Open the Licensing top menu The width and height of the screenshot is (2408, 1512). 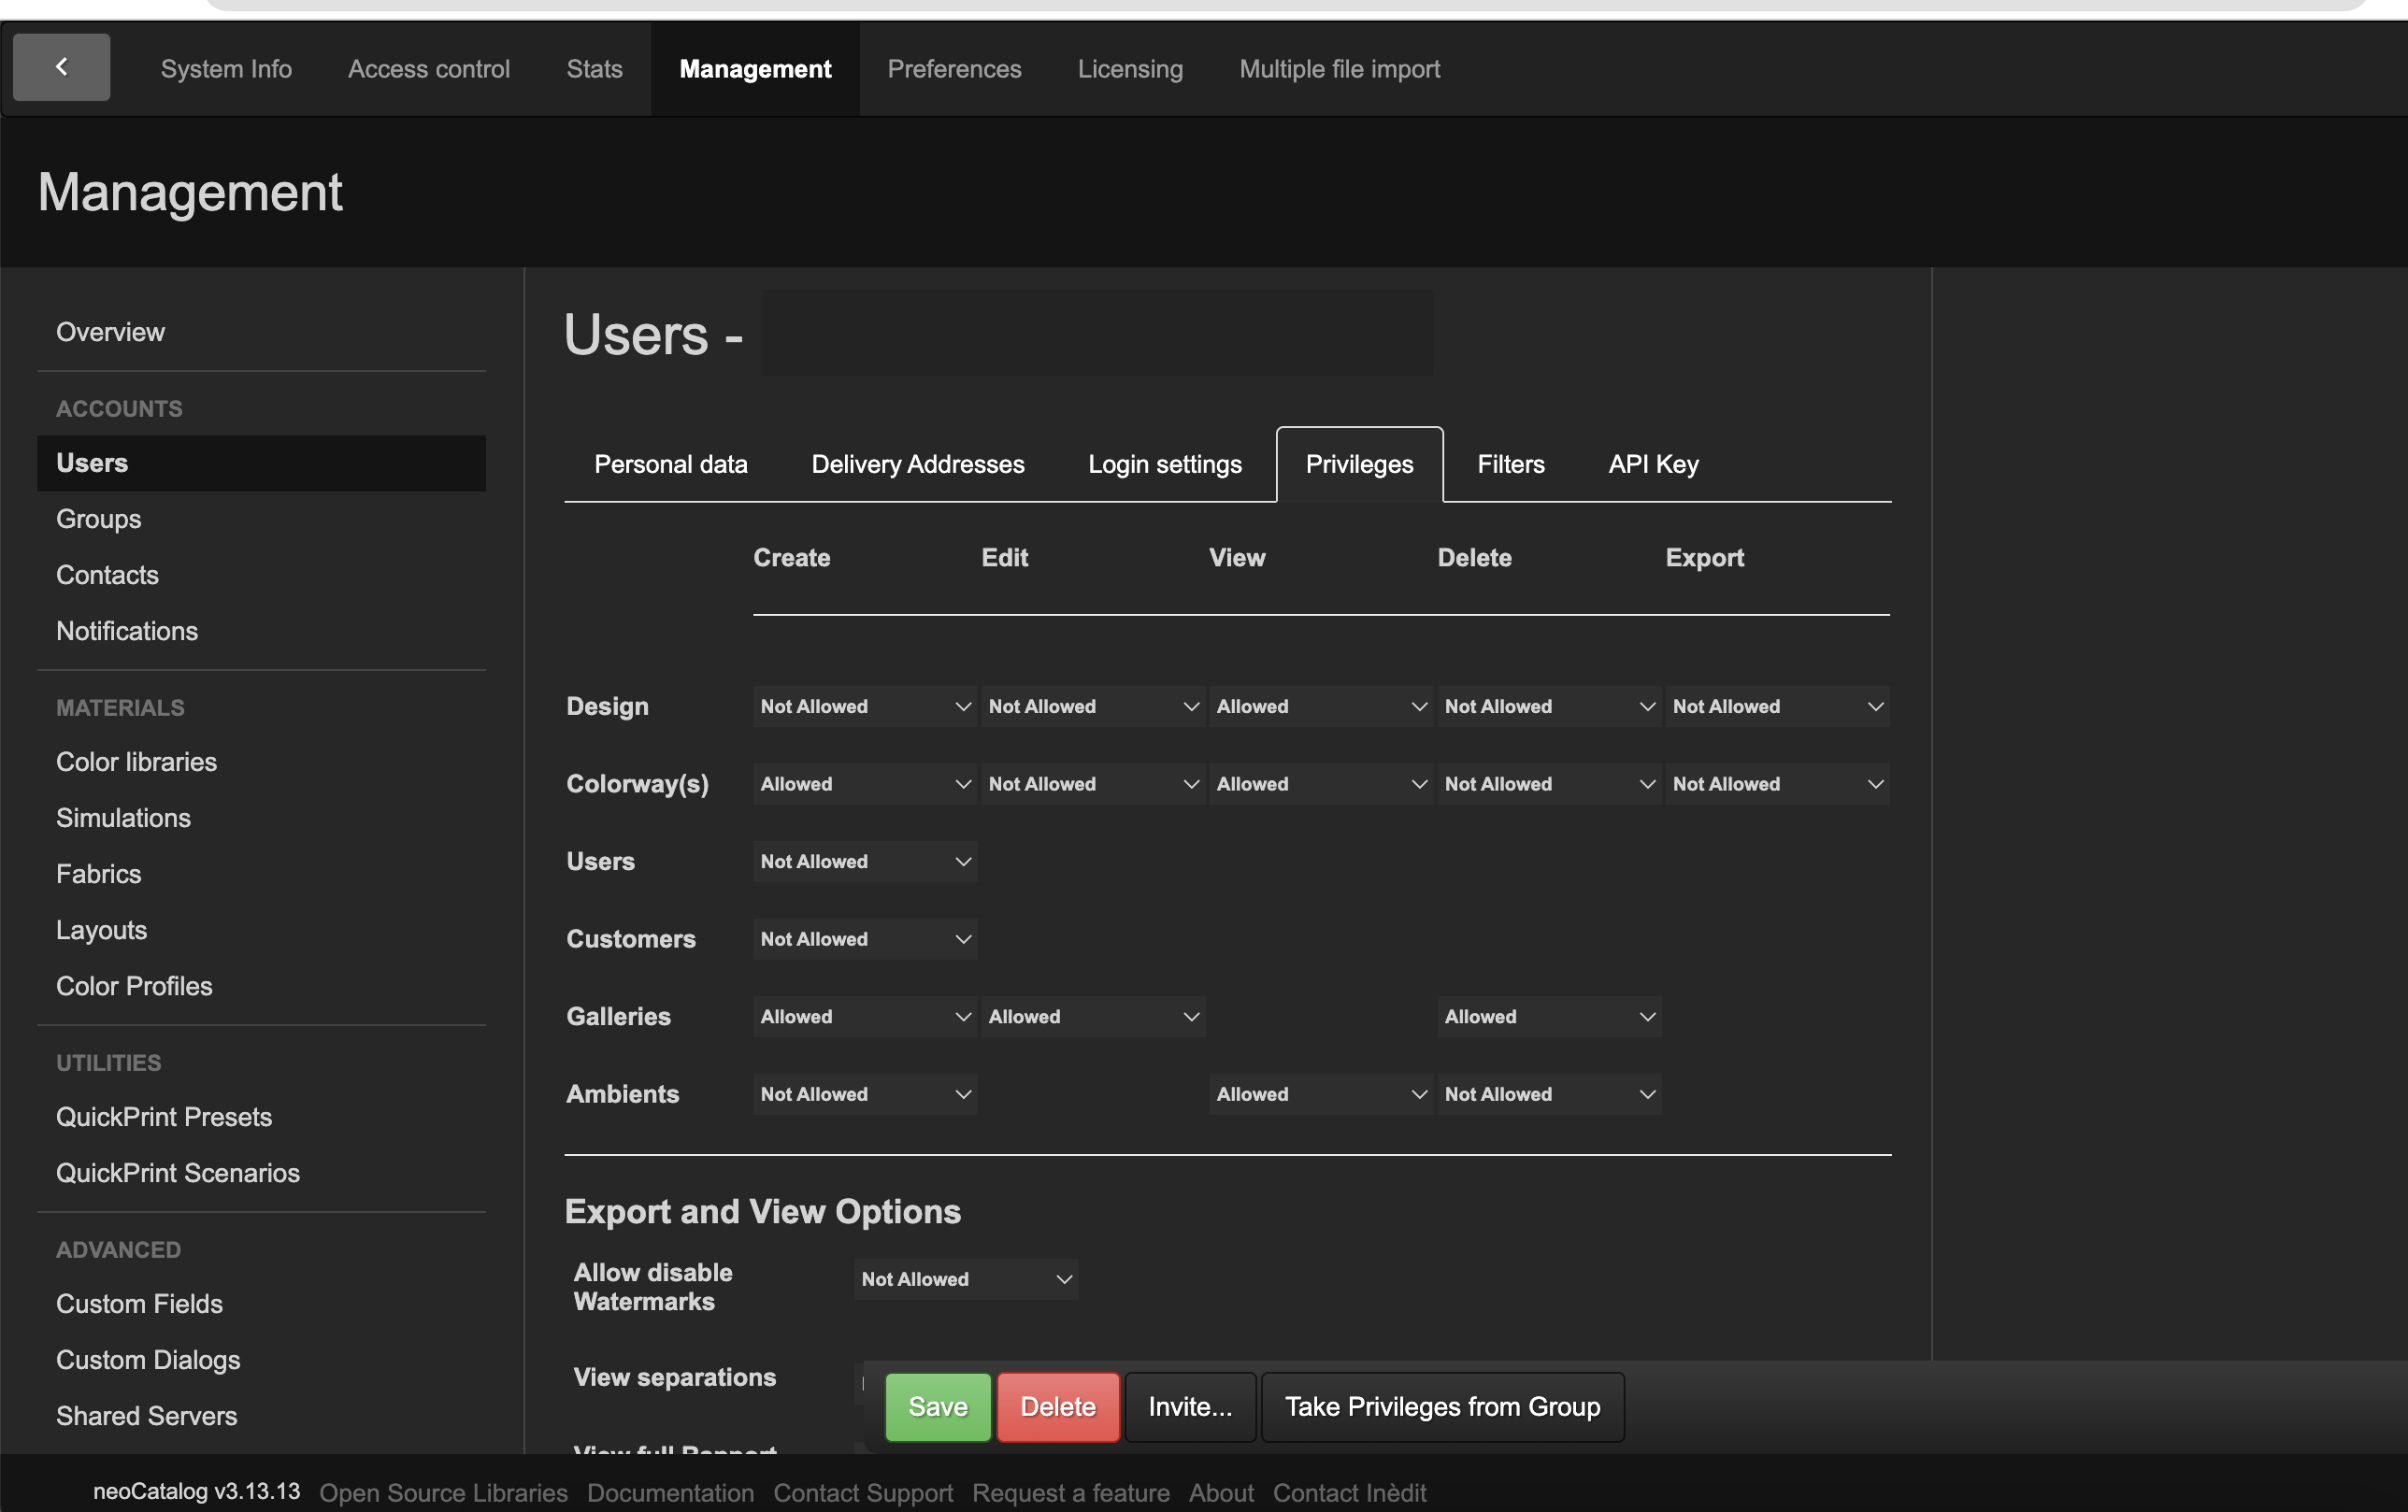click(x=1129, y=69)
